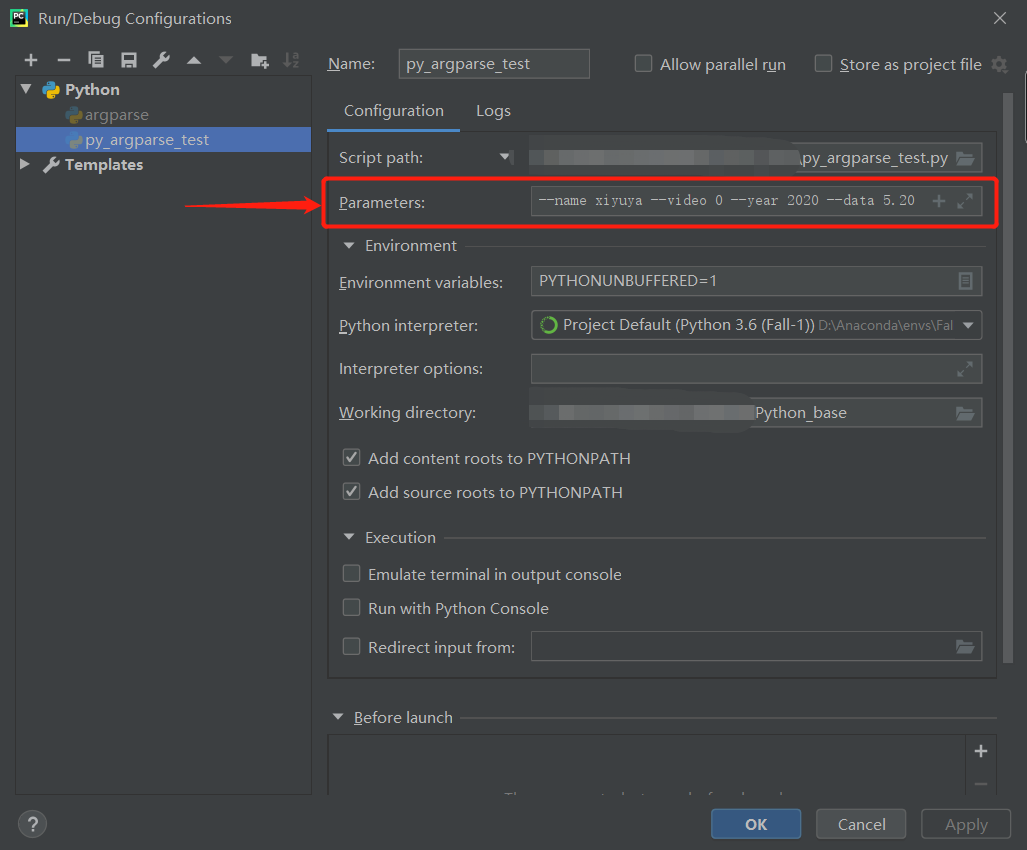Viewport: 1027px width, 850px height.
Task: Collapse the Execution section
Action: click(x=349, y=538)
